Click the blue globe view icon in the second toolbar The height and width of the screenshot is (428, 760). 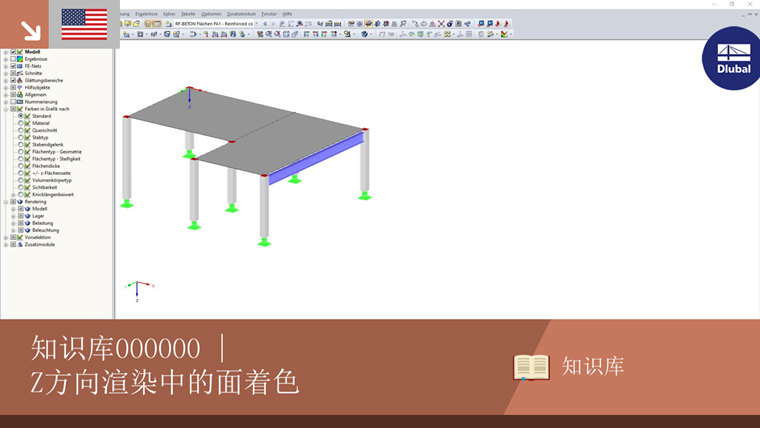tap(364, 34)
